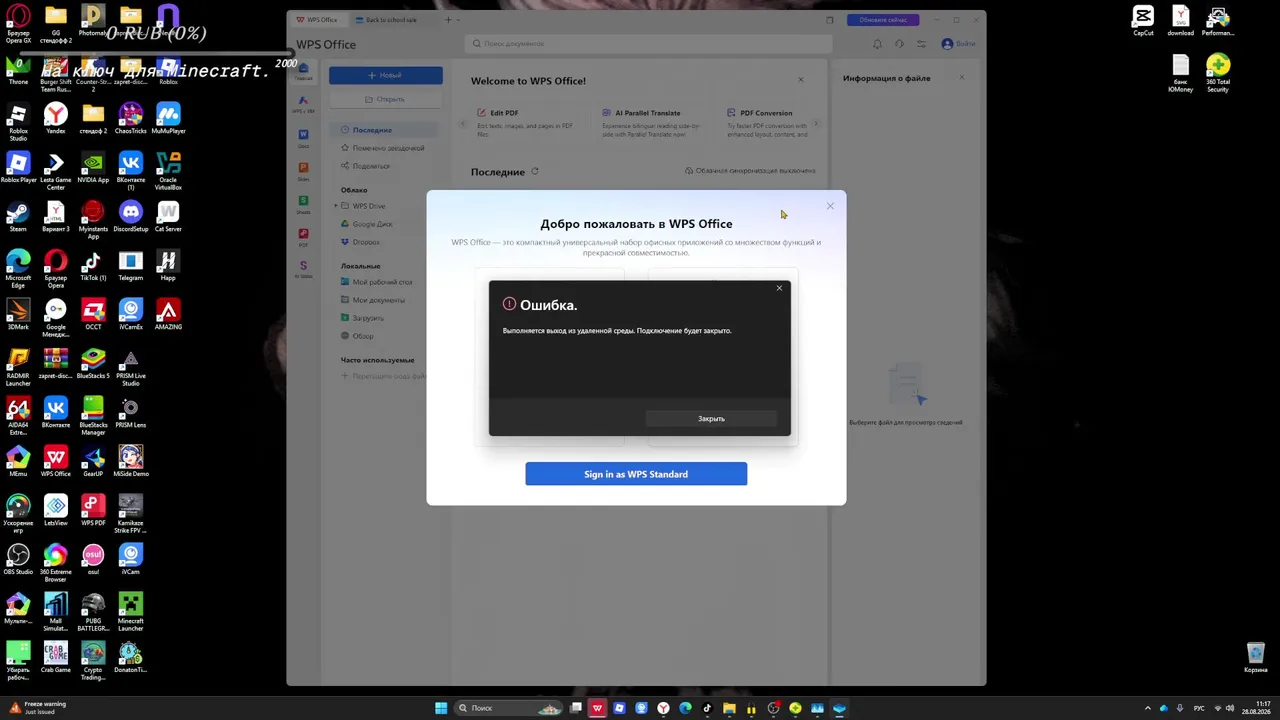Open BlueStacks 5 desktop icon
The height and width of the screenshot is (720, 1280).
(x=93, y=364)
